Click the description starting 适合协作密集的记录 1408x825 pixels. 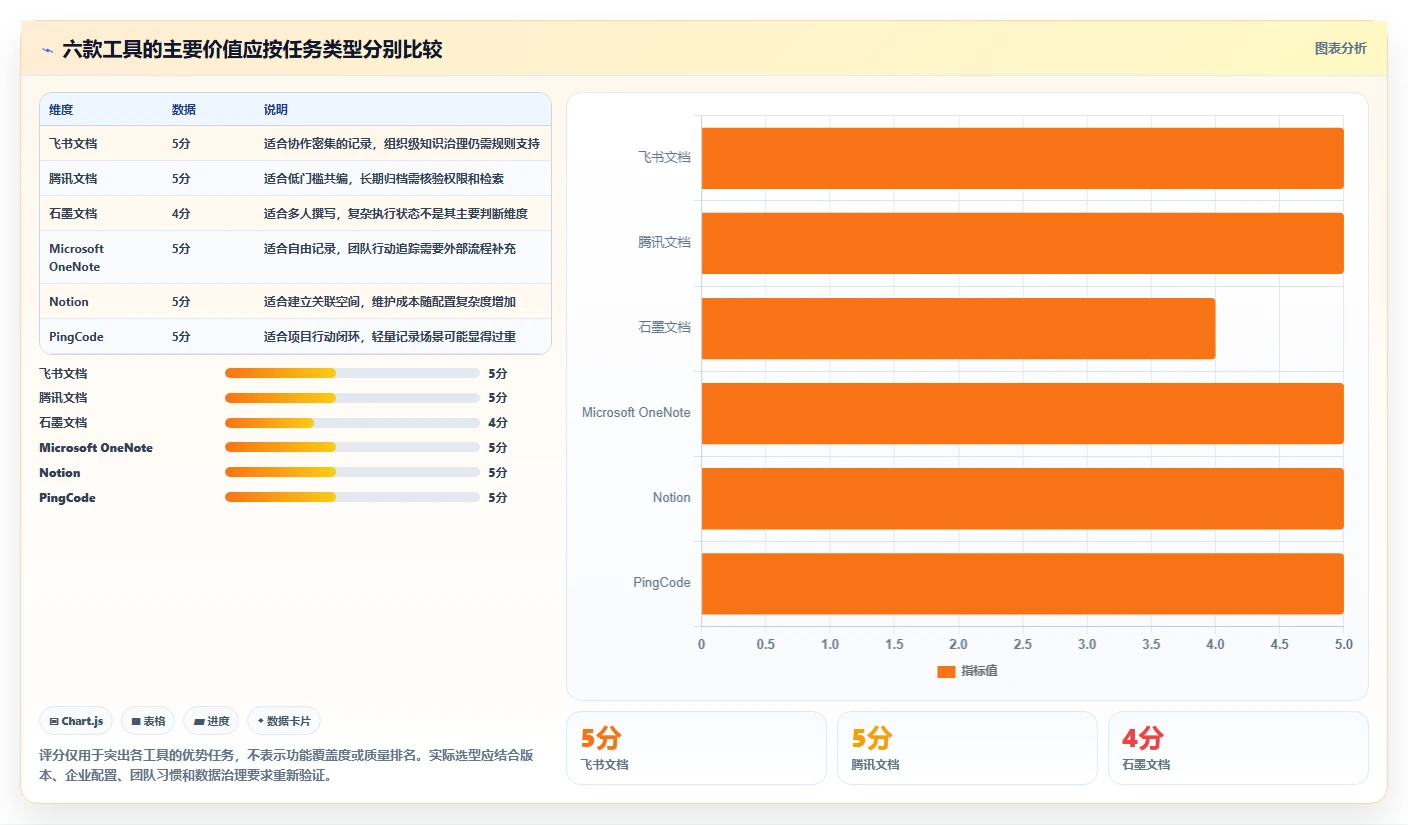(402, 144)
